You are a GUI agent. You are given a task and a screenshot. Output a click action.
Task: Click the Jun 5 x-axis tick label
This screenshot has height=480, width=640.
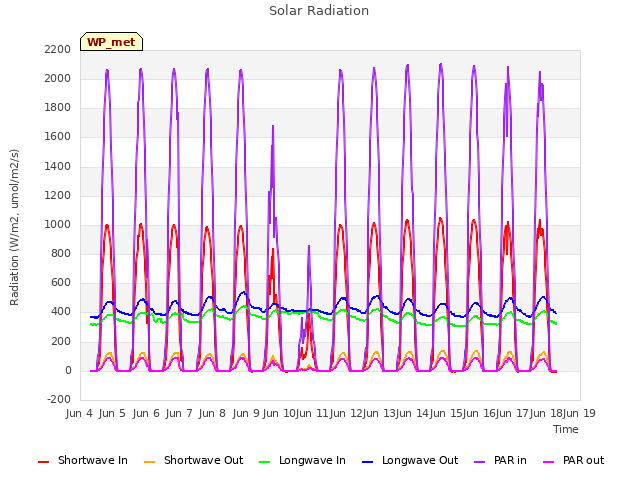pyautogui.click(x=112, y=413)
